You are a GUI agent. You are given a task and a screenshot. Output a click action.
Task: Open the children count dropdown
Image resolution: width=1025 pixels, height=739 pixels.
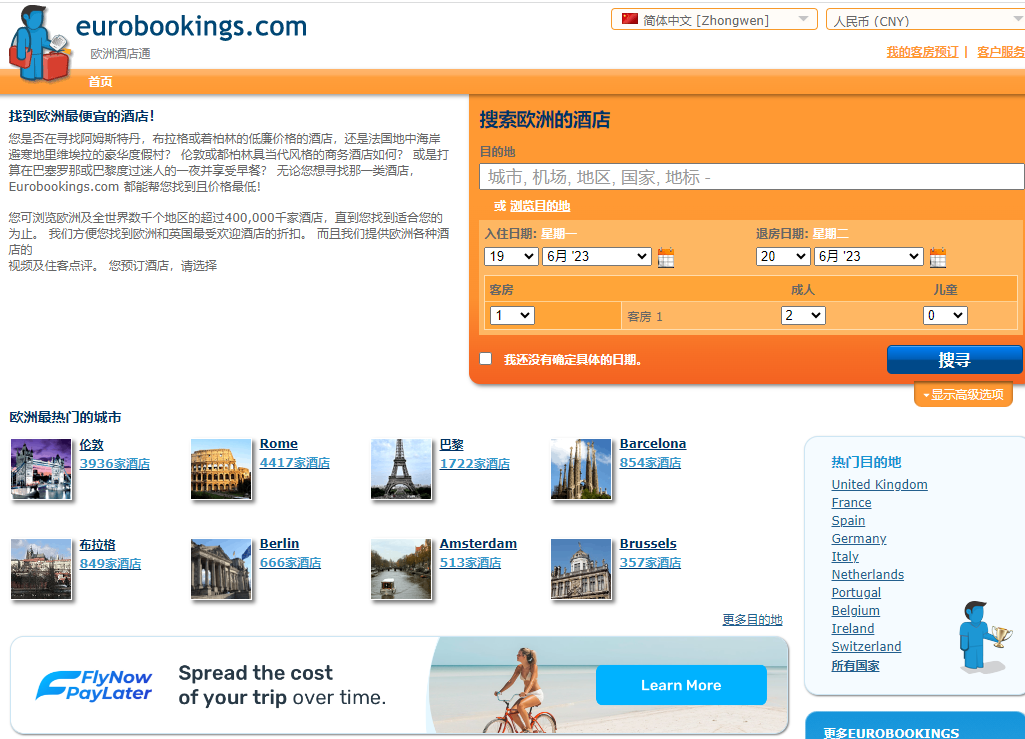click(944, 315)
